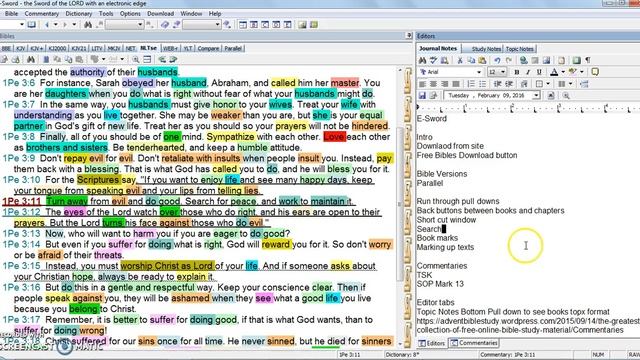640x360 pixels.
Task: Apply numbered list formatting
Action: (471, 84)
